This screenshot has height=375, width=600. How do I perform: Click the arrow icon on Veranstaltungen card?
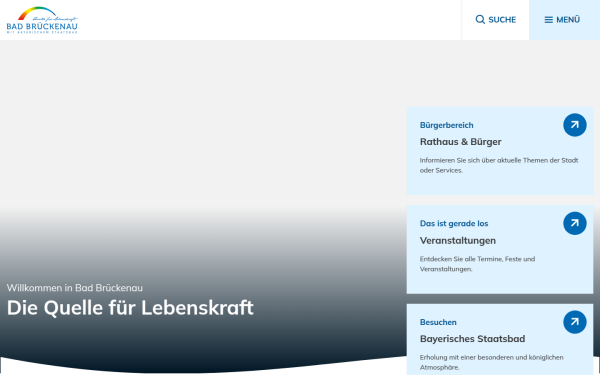pyautogui.click(x=574, y=223)
